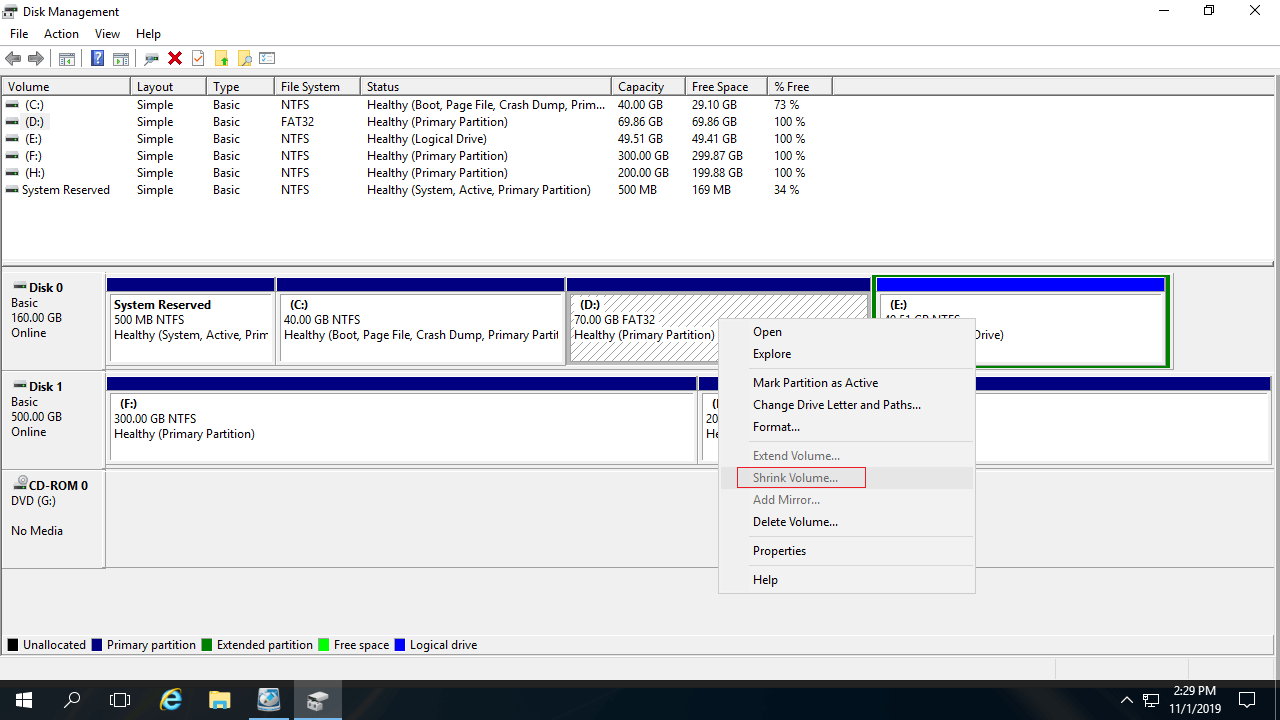Click the checklist settings icon in the toolbar
The width and height of the screenshot is (1280, 720).
point(267,59)
